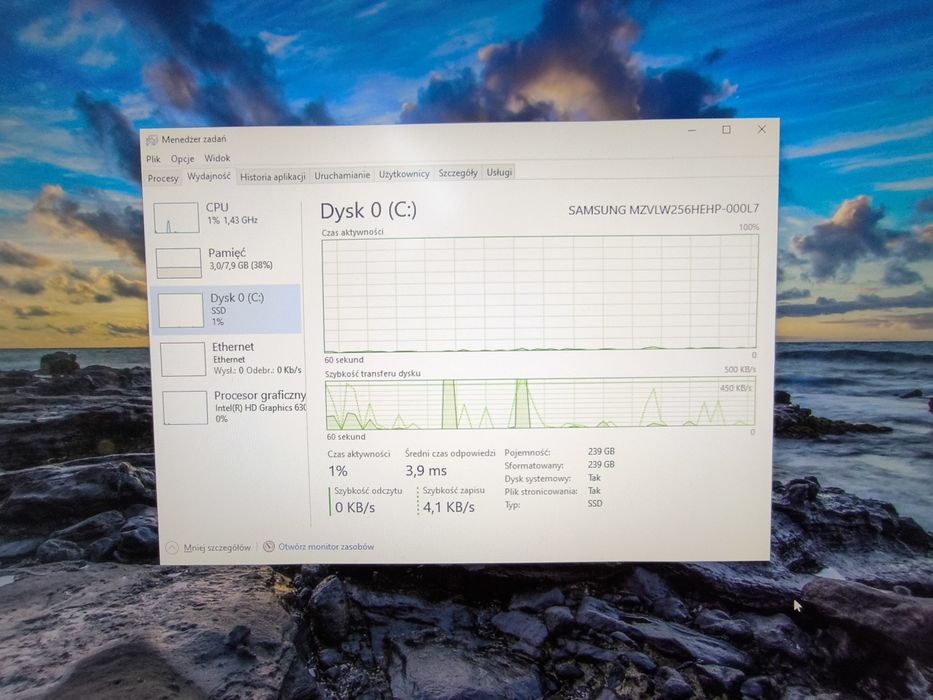Image resolution: width=933 pixels, height=700 pixels.
Task: Click Mniej szczegółów button
Action: (x=209, y=548)
